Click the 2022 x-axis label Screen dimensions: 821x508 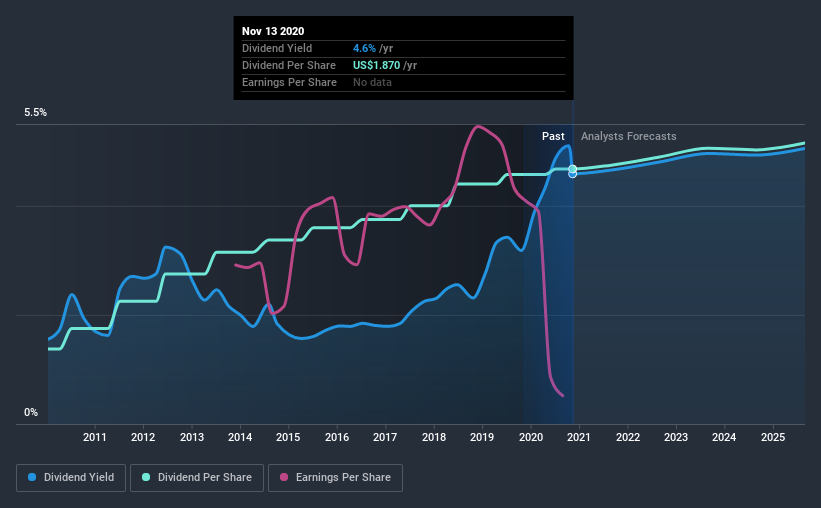tap(628, 437)
